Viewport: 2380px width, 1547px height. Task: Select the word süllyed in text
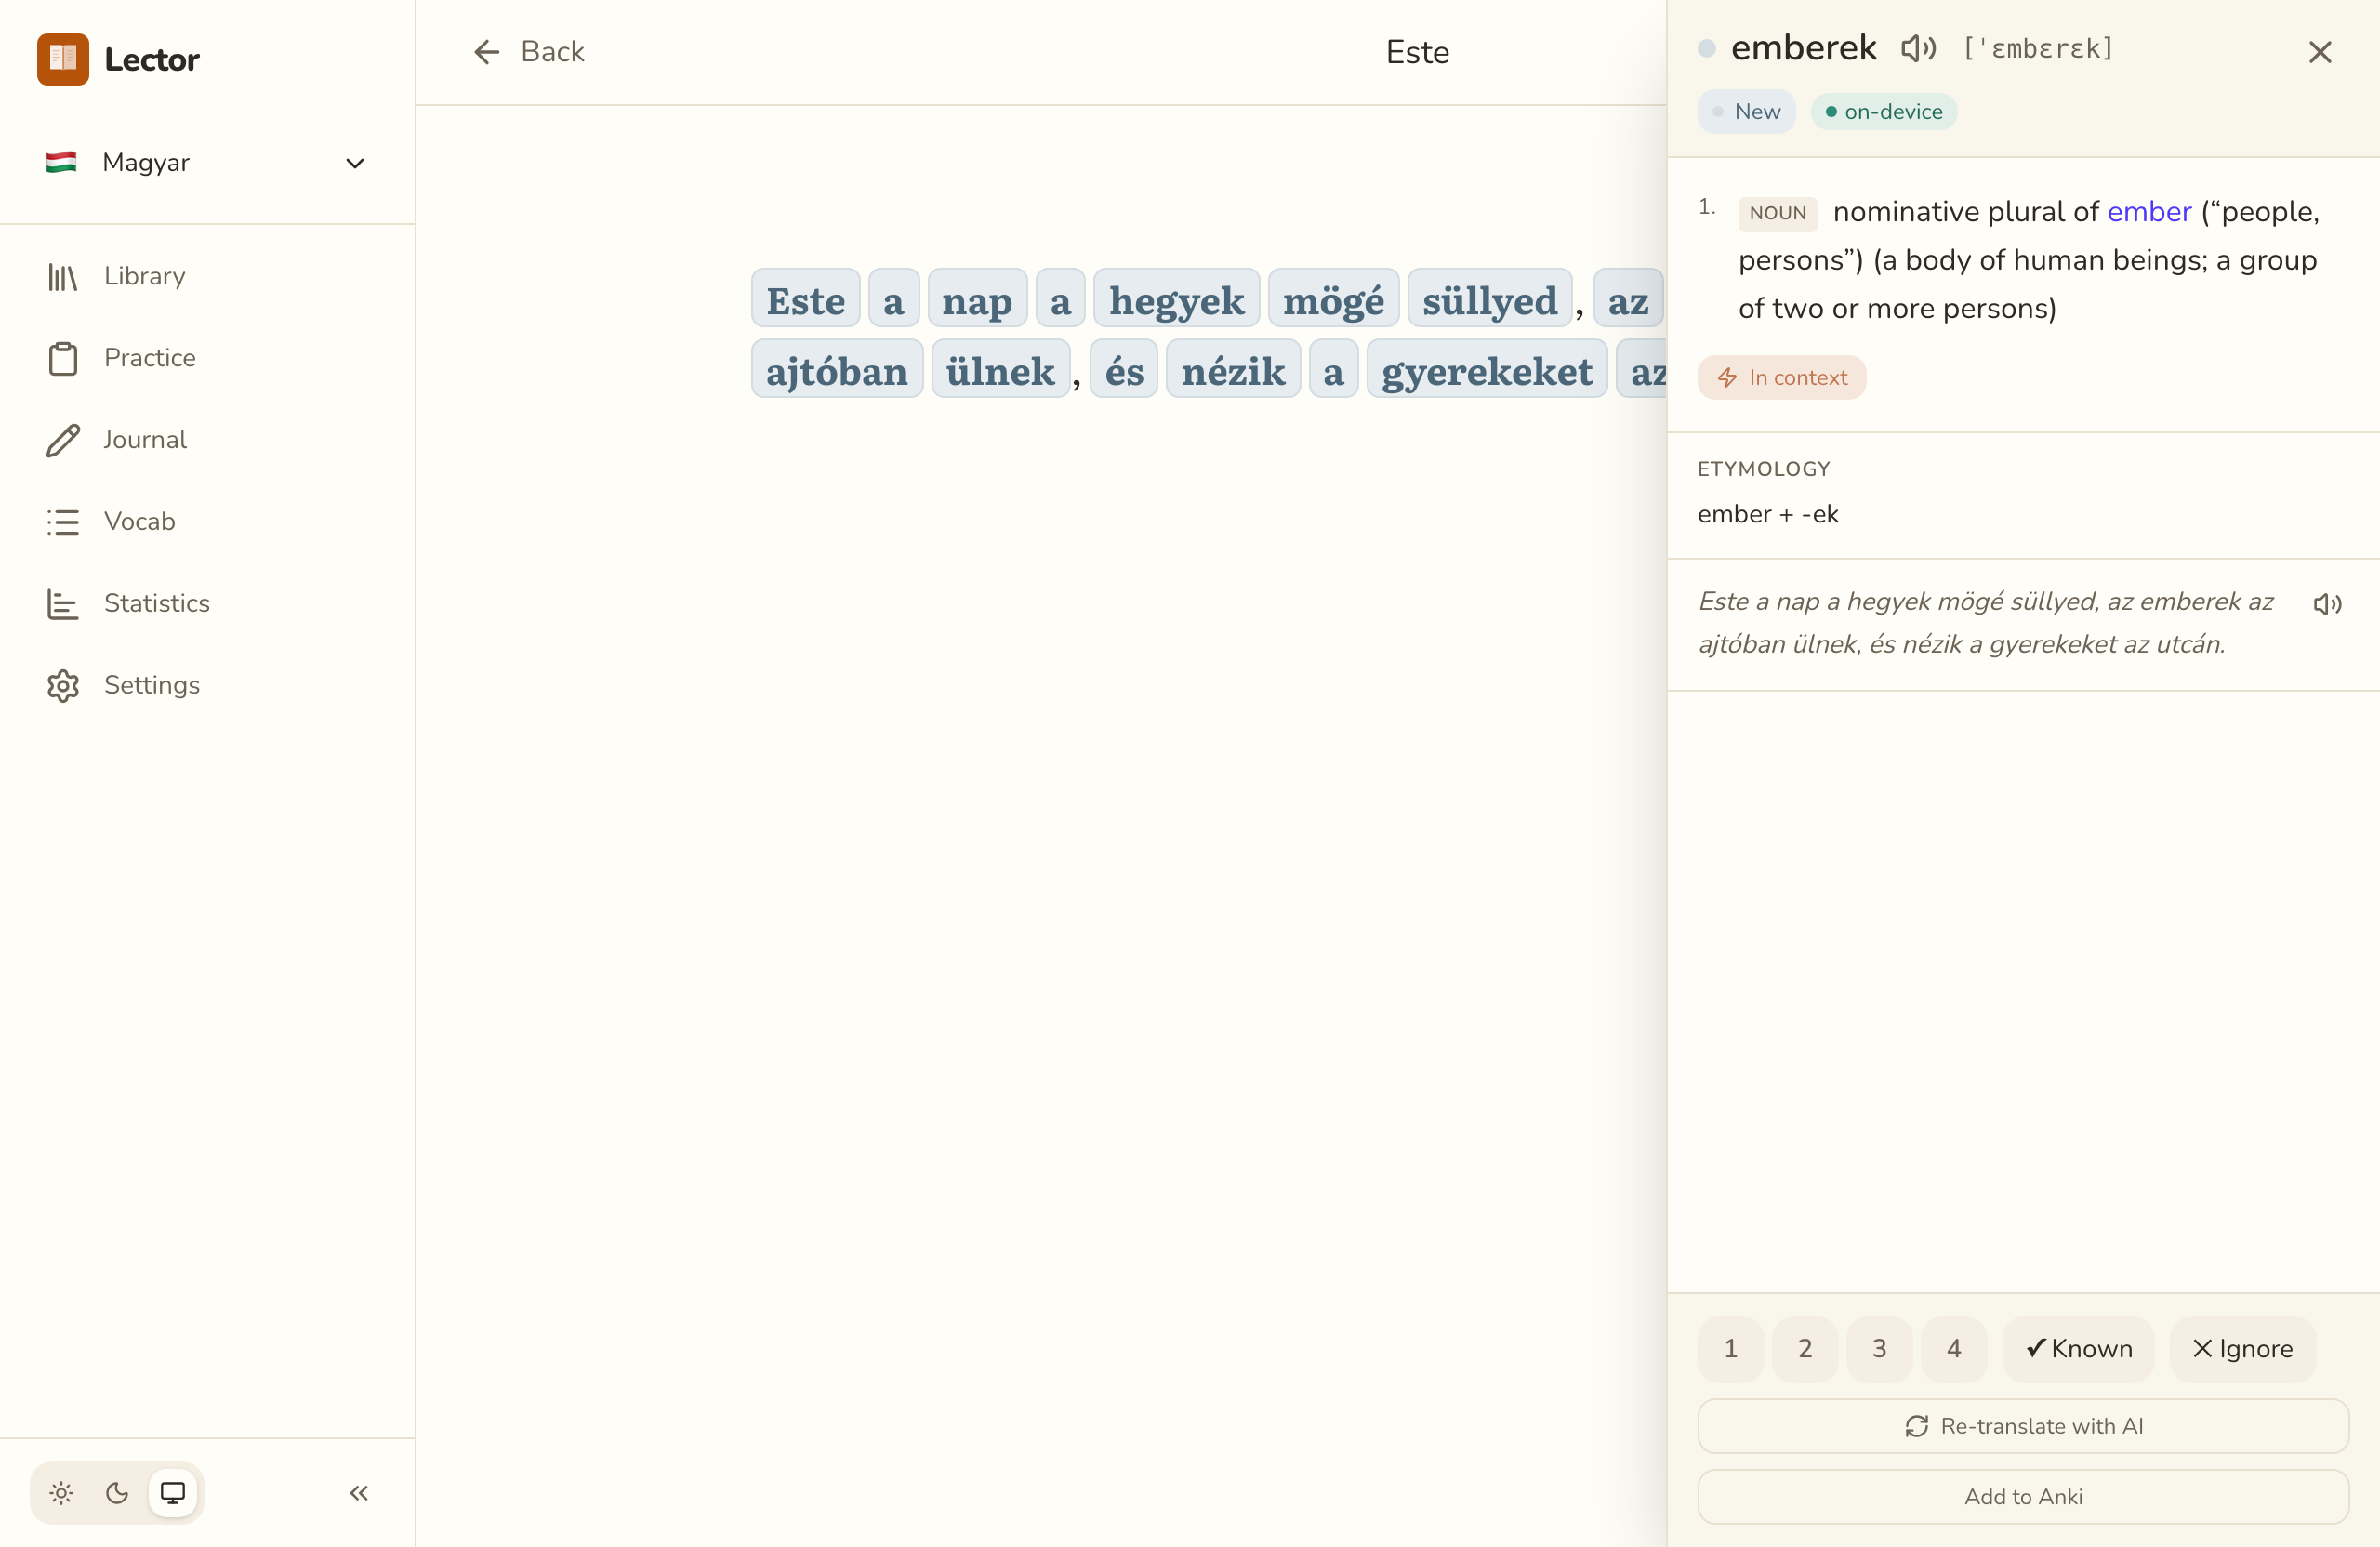(1490, 299)
